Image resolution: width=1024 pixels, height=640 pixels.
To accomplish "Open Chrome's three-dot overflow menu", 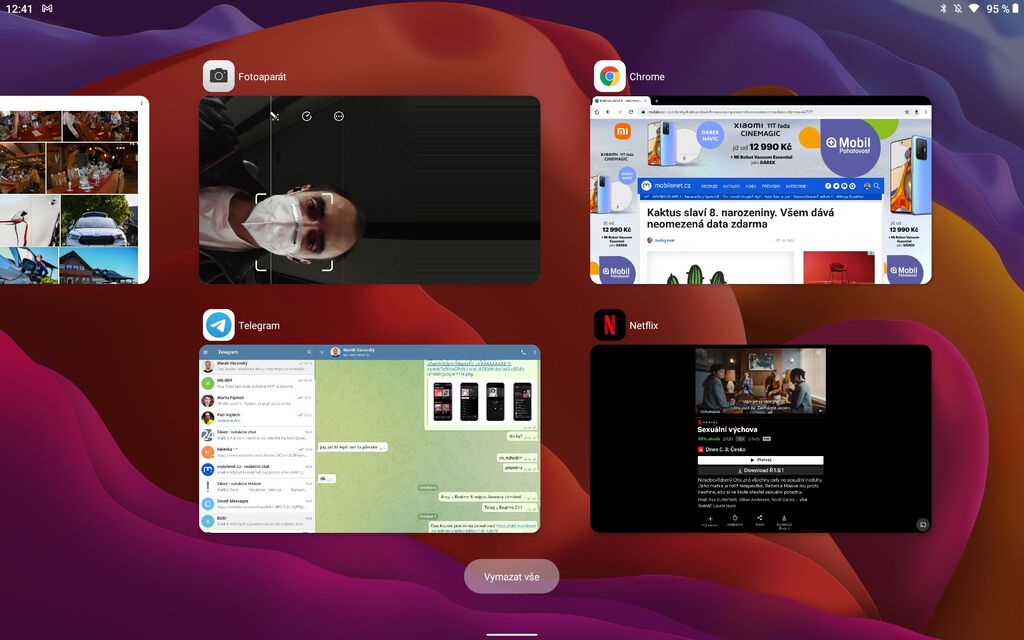I will (925, 109).
